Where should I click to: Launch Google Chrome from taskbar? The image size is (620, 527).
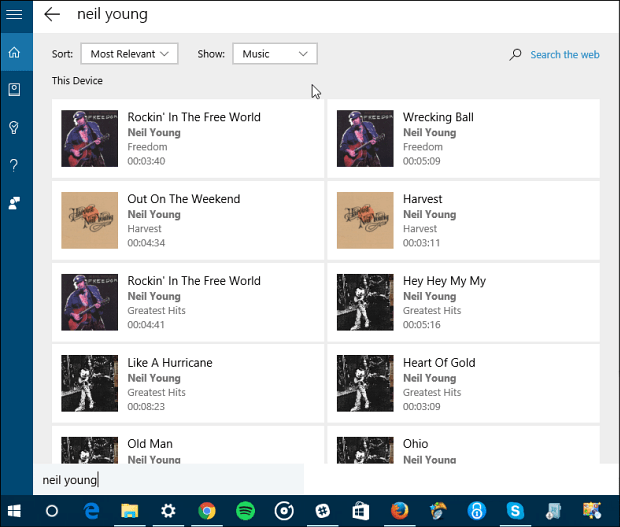[x=207, y=511]
